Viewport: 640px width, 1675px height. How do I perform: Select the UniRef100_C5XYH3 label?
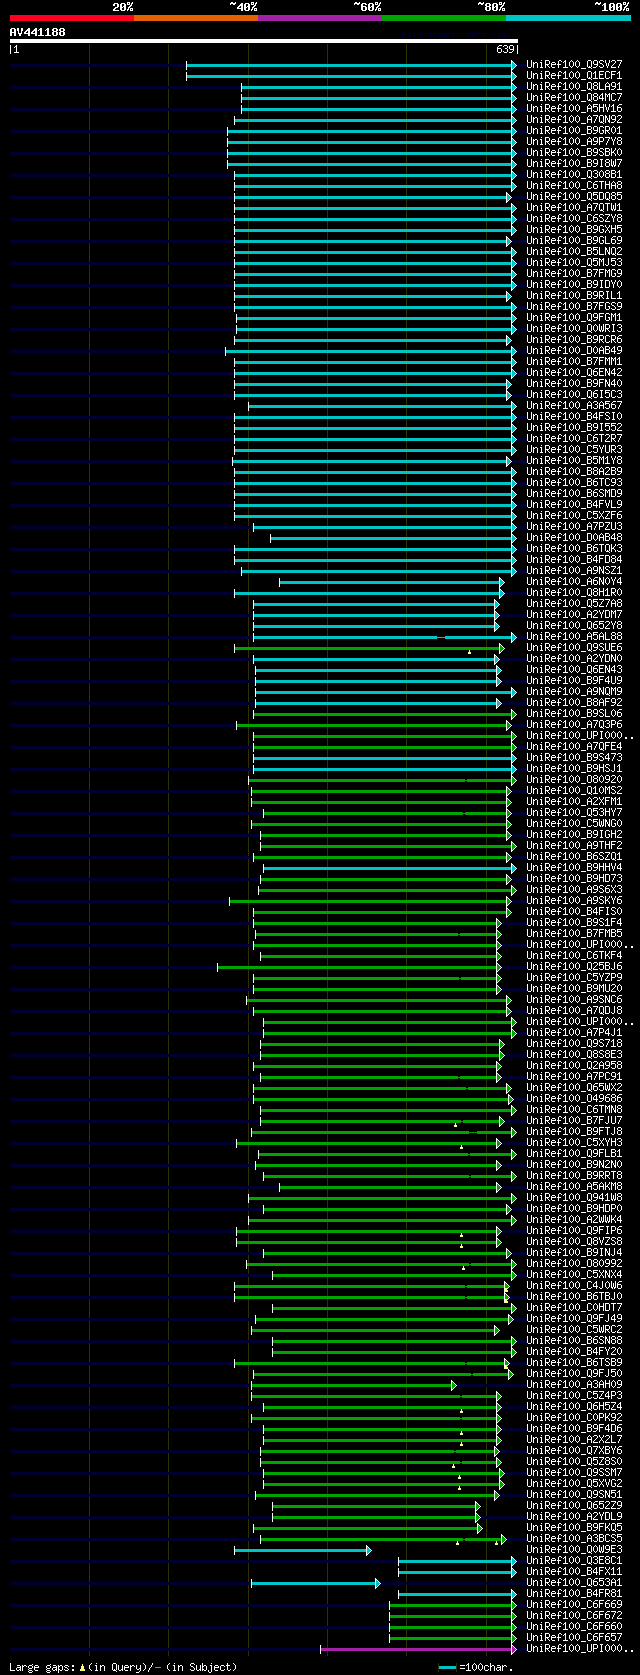574,1142
